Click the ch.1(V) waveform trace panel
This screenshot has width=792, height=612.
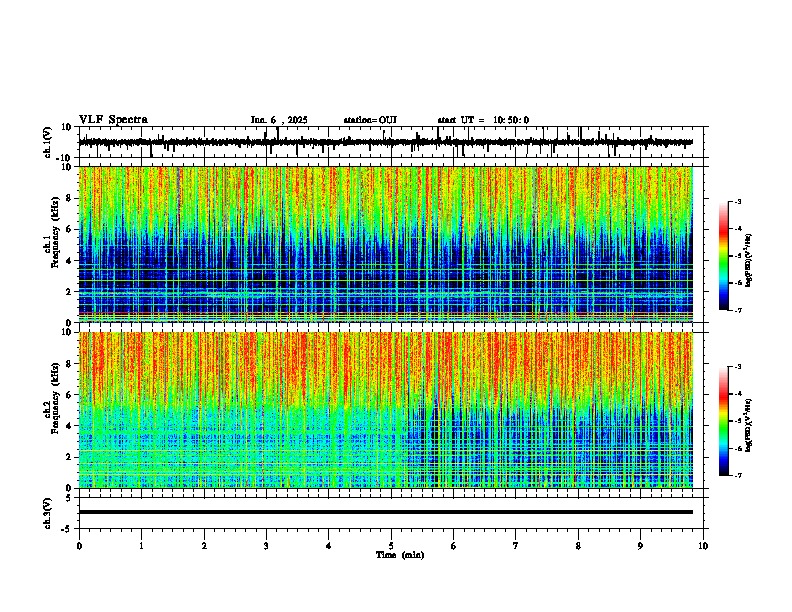coord(393,142)
